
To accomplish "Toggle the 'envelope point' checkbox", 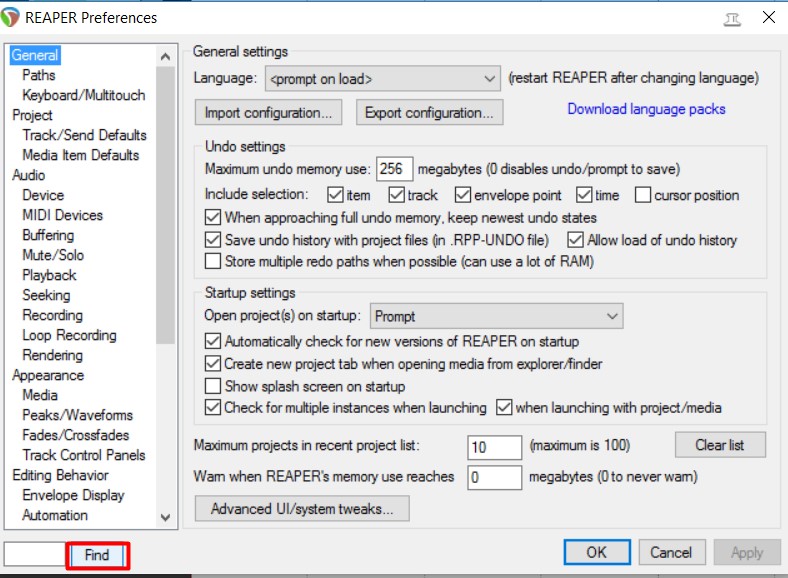I will pos(463,195).
